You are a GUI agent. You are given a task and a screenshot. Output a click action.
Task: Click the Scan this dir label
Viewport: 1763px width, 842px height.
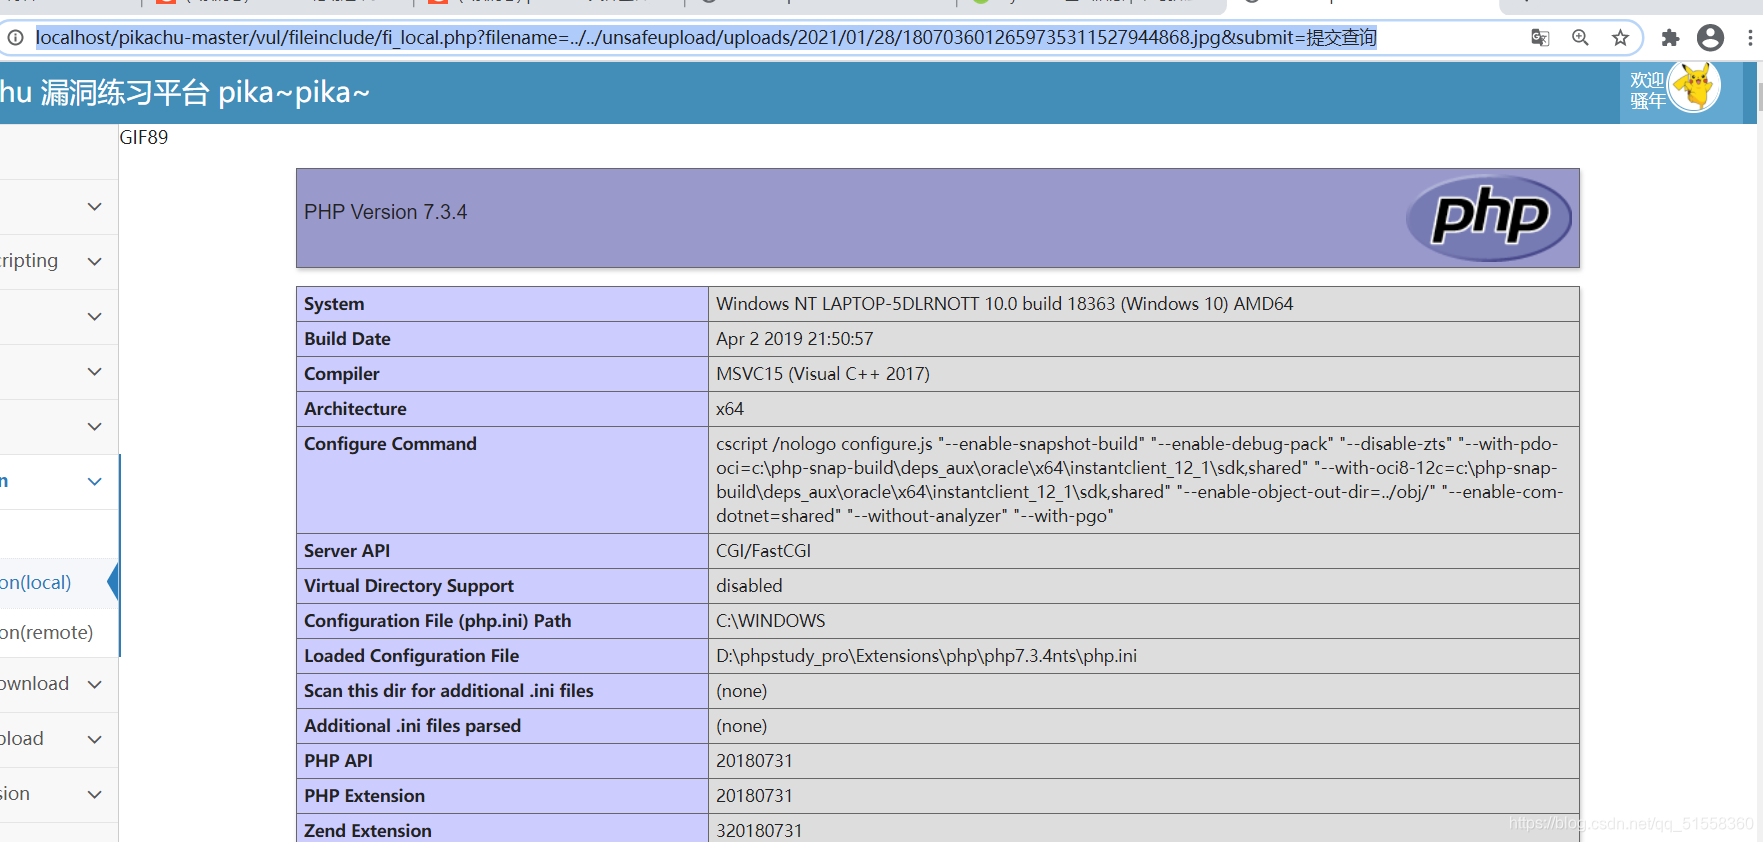449,691
